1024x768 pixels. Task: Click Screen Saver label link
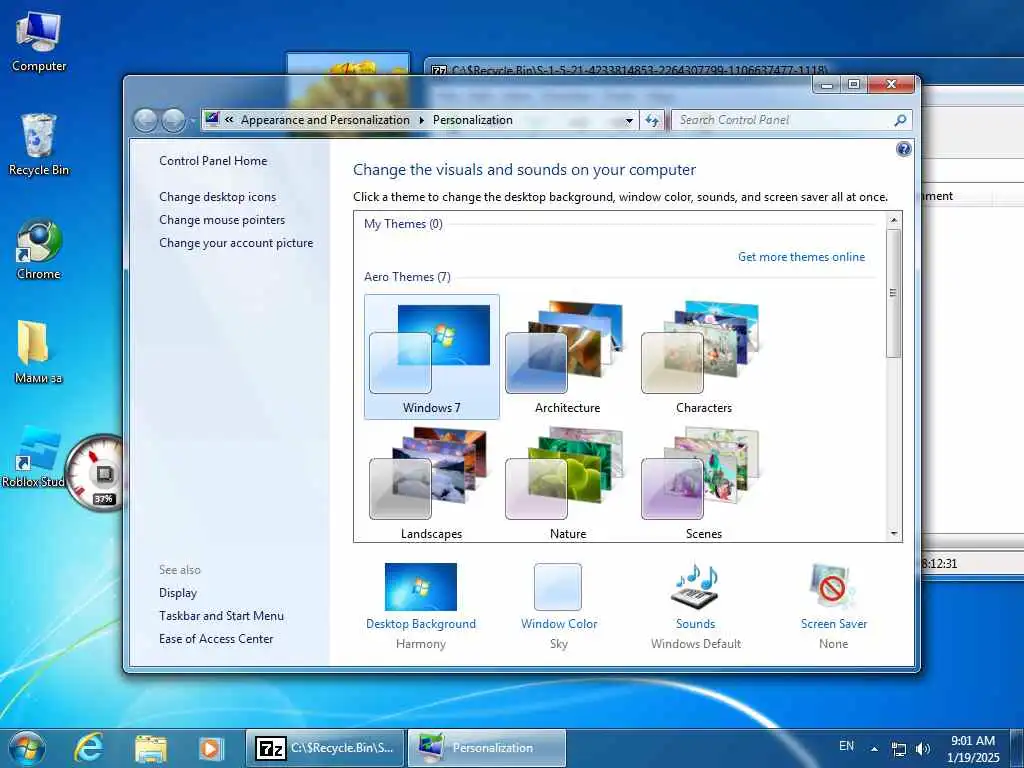[834, 624]
